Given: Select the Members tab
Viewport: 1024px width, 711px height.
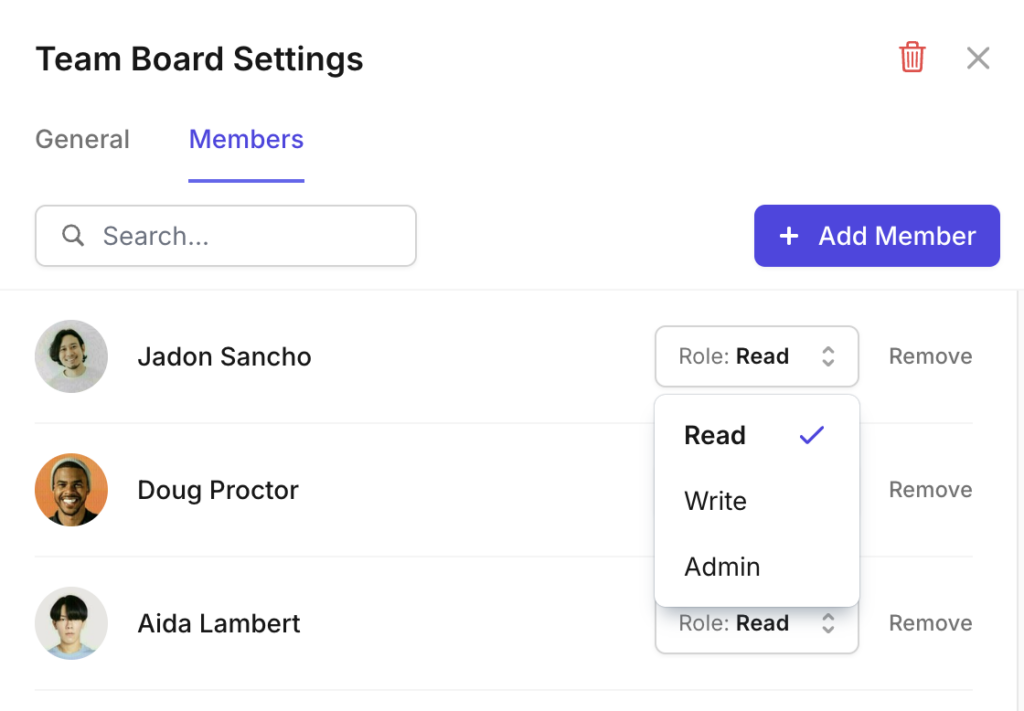Looking at the screenshot, I should tap(246, 139).
